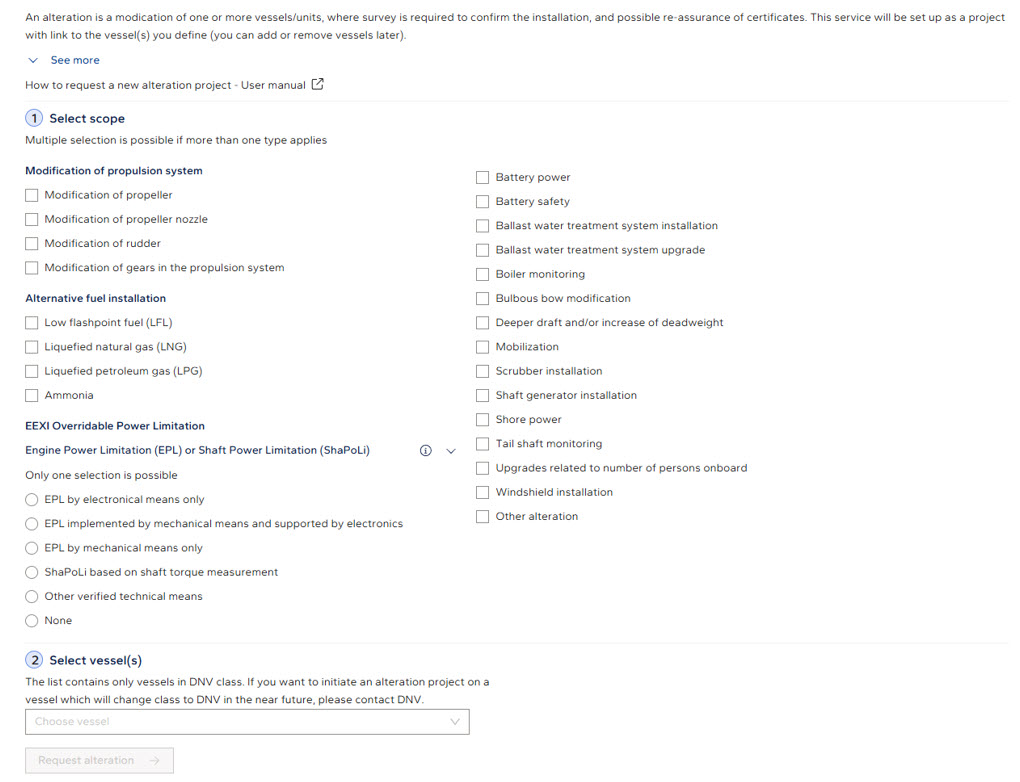Check Windshield installation option
This screenshot has height=782, width=1020.
pos(483,493)
